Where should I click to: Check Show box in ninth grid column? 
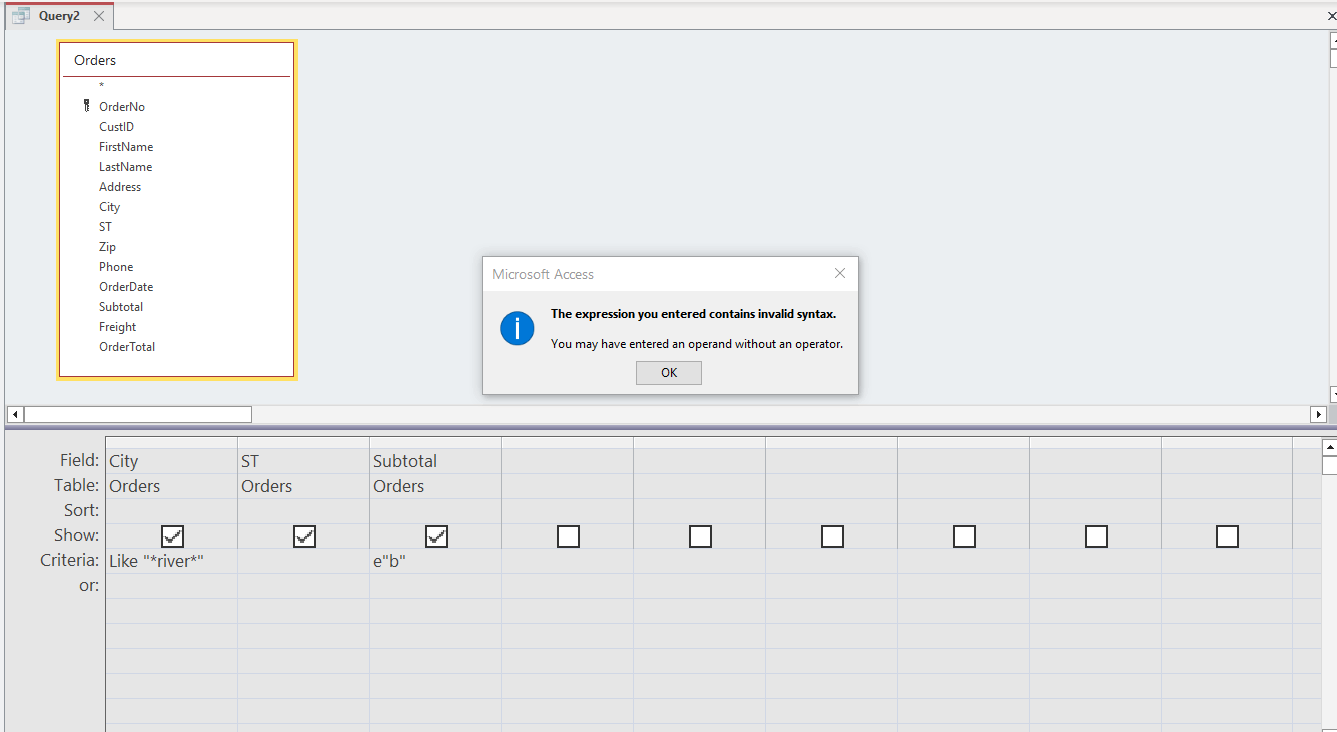(x=1228, y=536)
